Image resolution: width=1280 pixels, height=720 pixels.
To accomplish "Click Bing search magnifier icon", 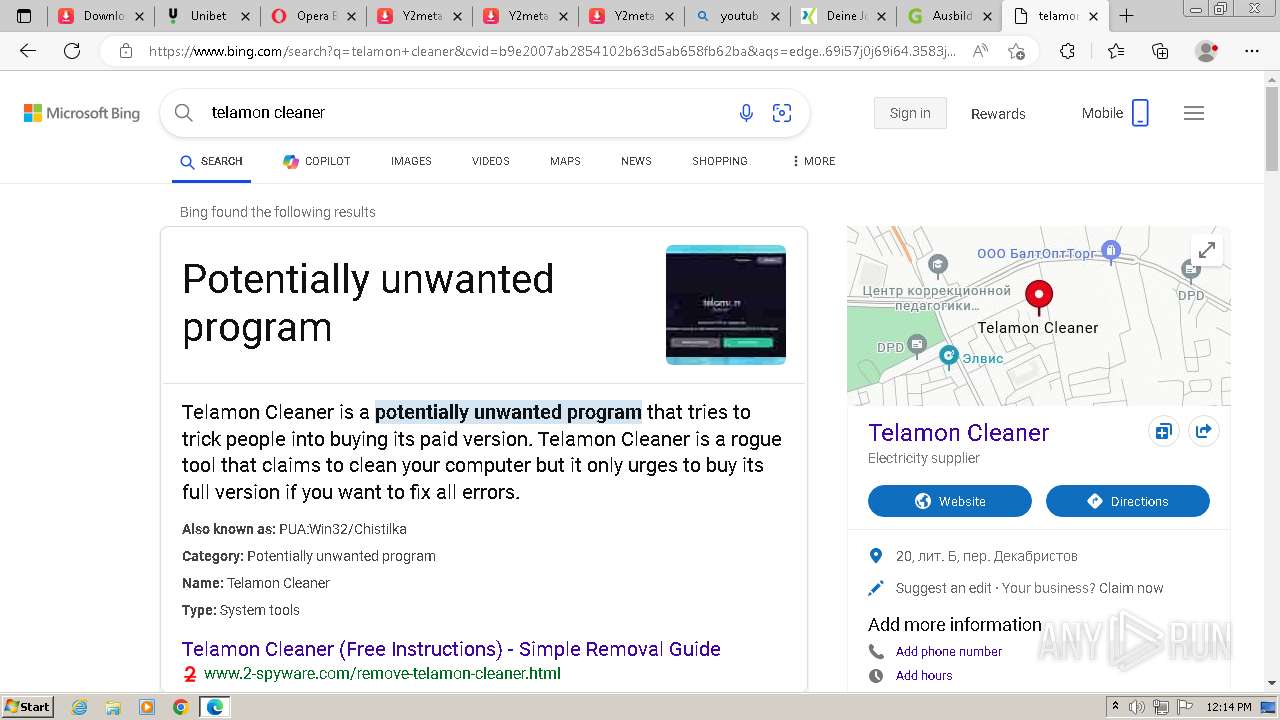I will click(x=184, y=113).
